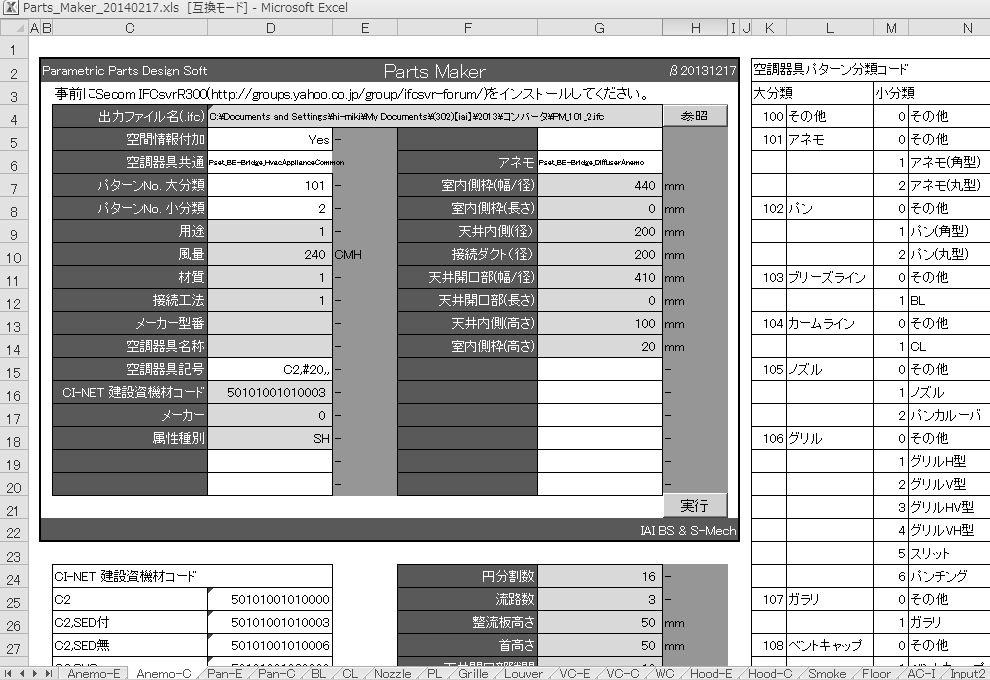
Task: Switch to the Louver sheet tab
Action: click(524, 673)
